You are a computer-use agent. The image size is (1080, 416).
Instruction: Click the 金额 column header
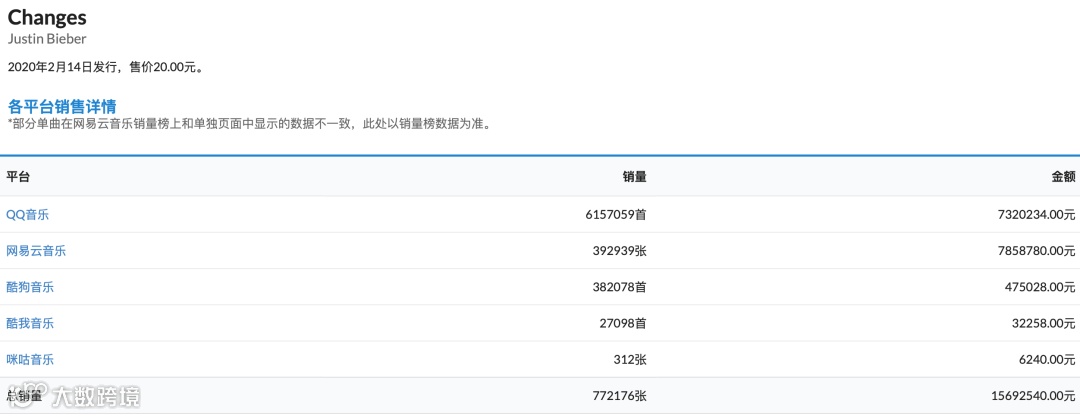pos(1063,177)
